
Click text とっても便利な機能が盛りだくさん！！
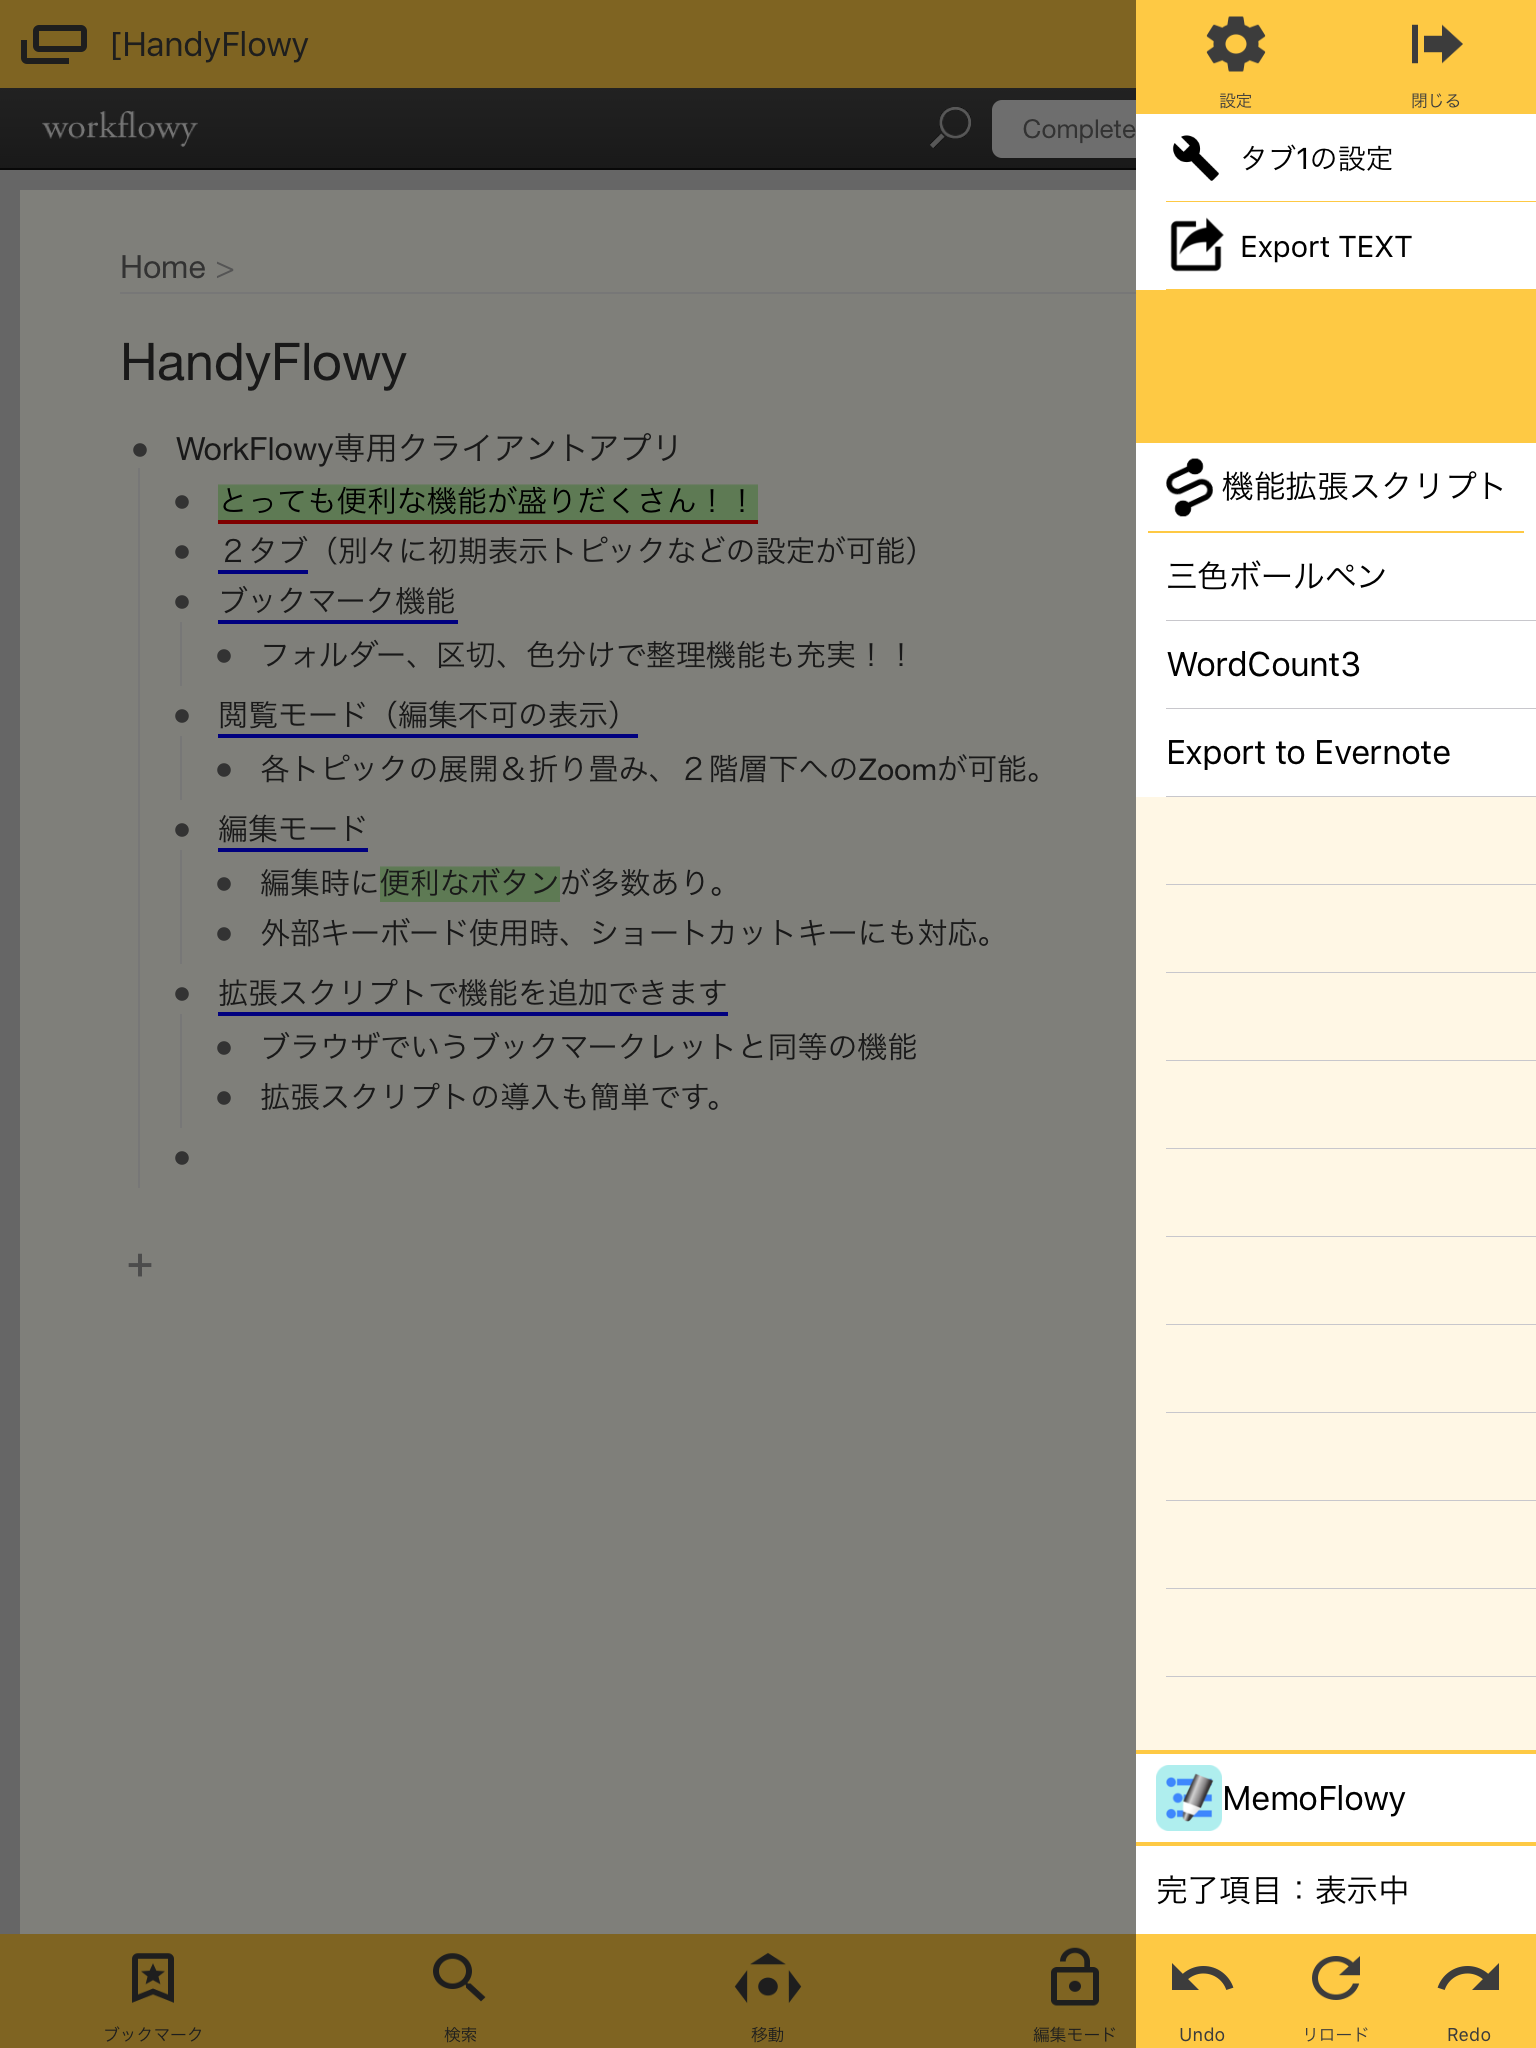(x=487, y=501)
